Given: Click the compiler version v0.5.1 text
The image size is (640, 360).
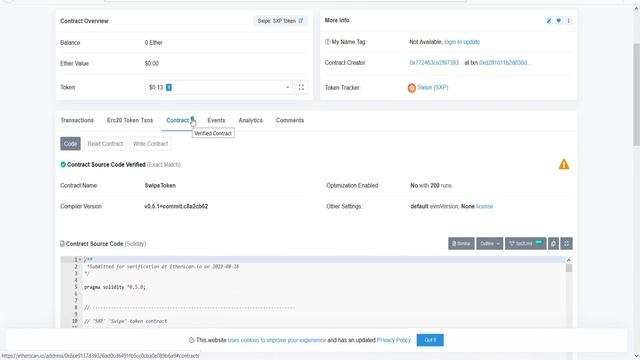Looking at the screenshot, I should coord(176,207).
